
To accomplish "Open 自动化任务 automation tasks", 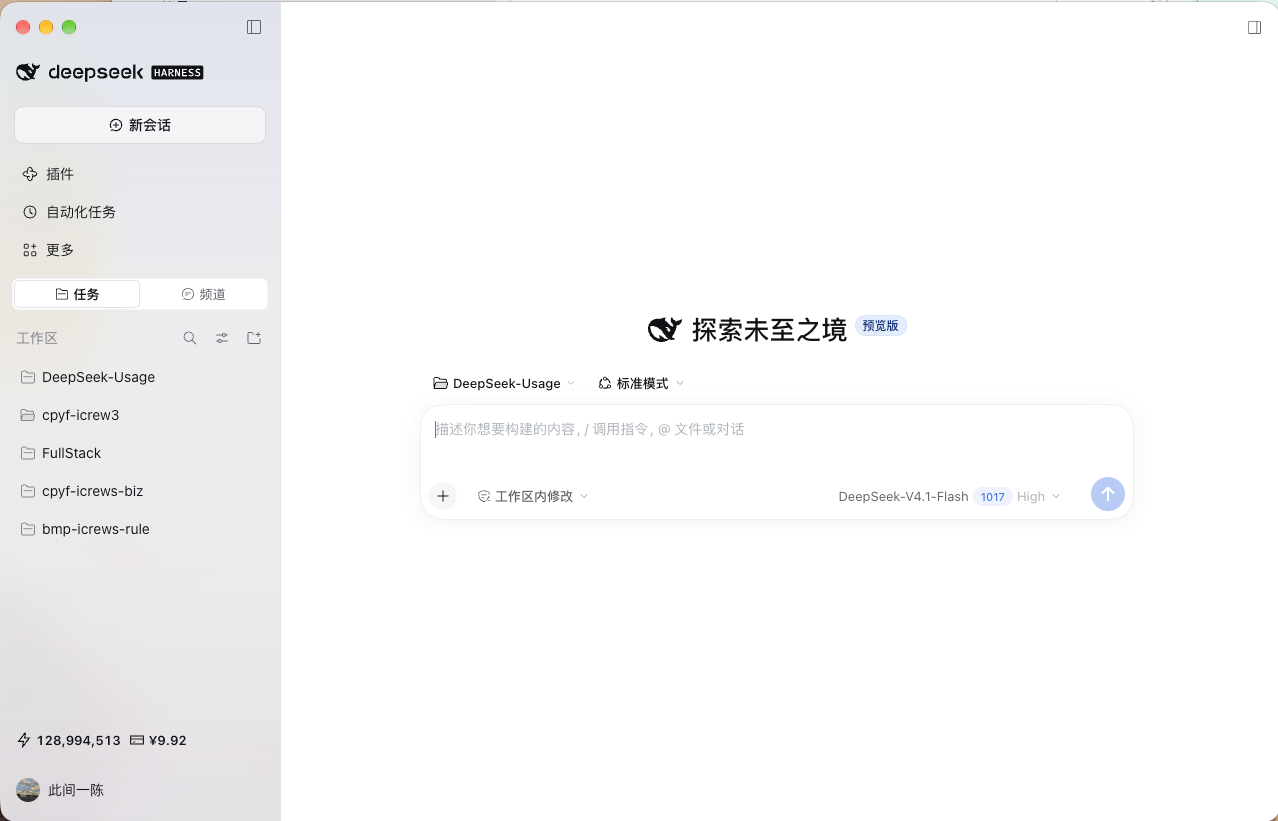I will point(140,212).
